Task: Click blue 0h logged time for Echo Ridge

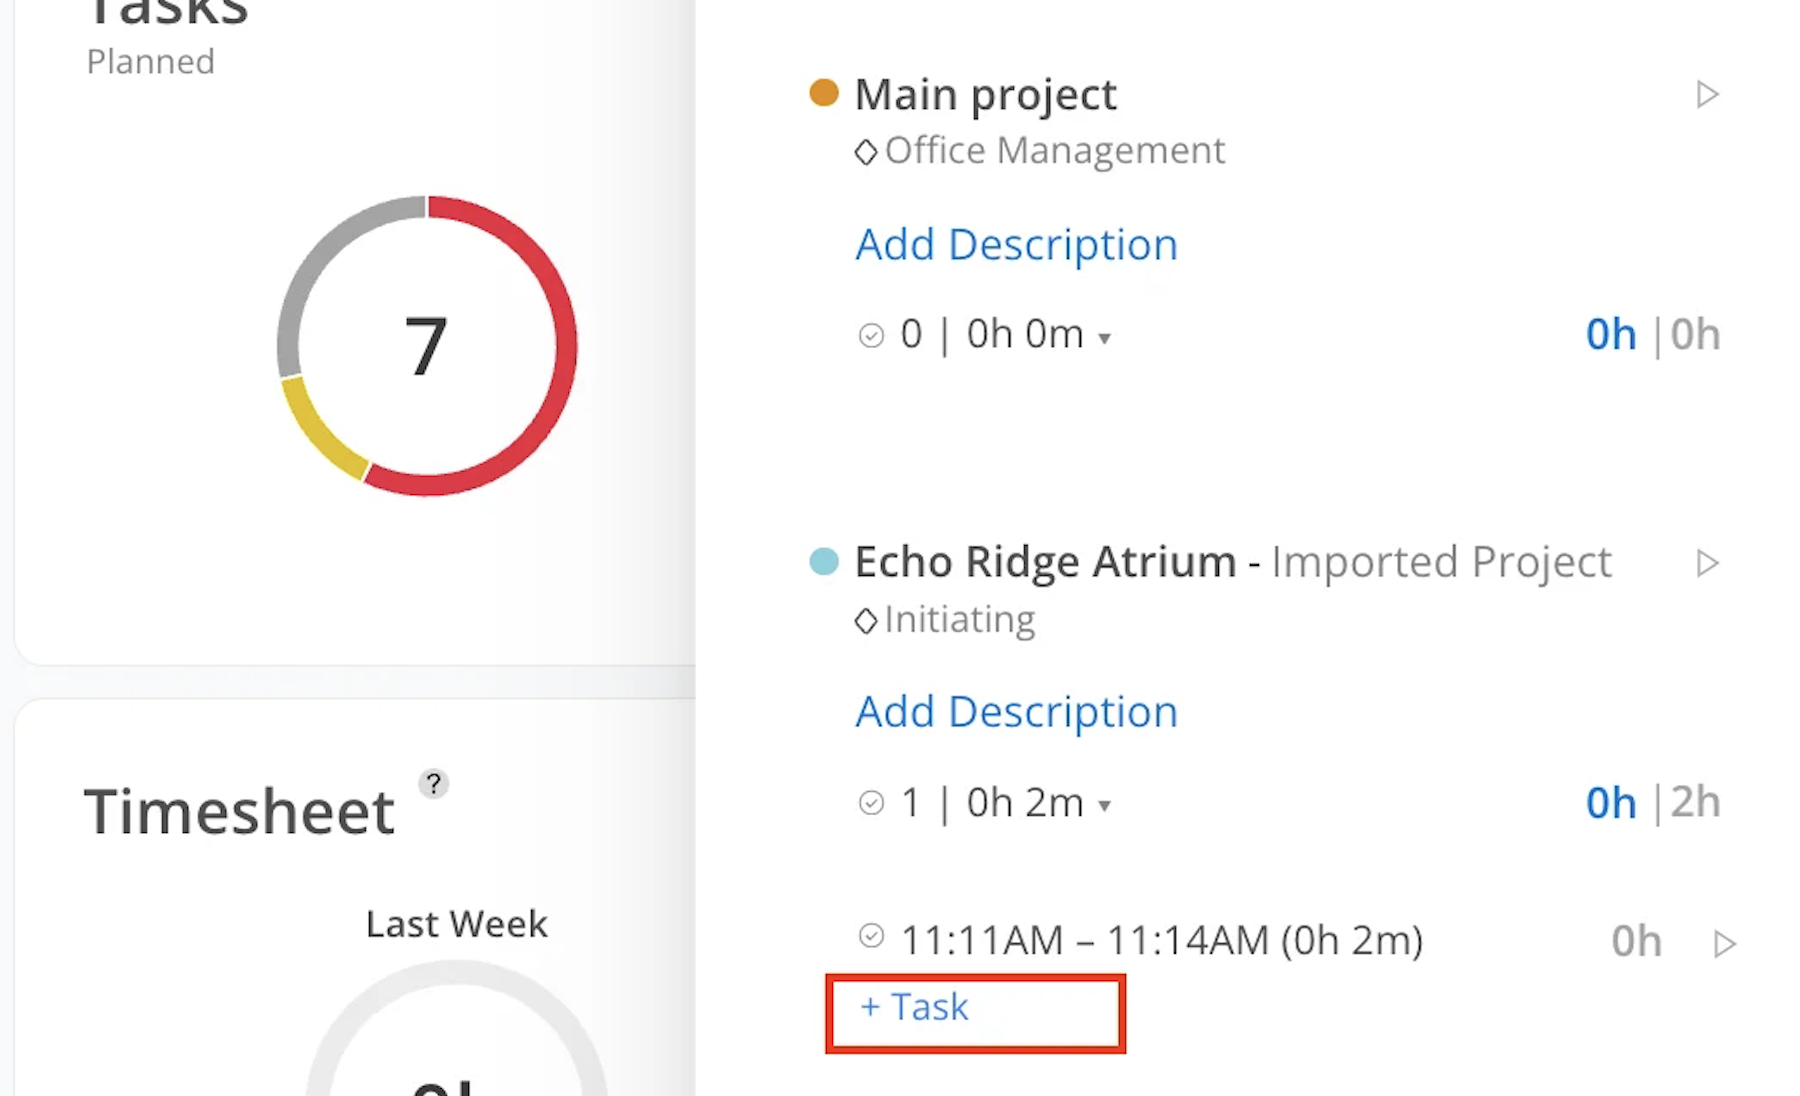Action: click(x=1610, y=803)
